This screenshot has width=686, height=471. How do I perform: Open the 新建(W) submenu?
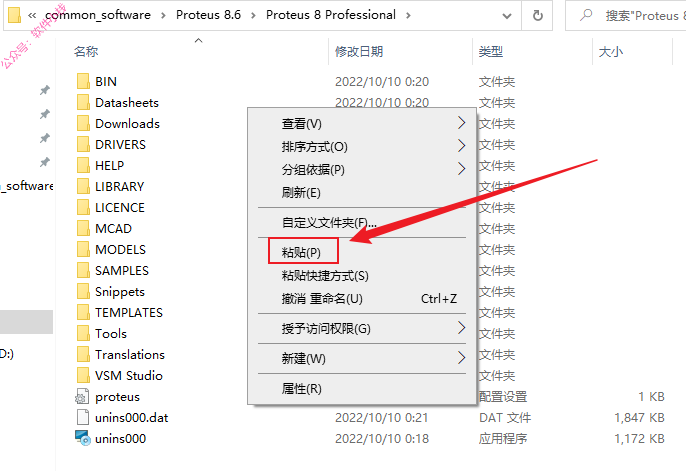click(362, 359)
